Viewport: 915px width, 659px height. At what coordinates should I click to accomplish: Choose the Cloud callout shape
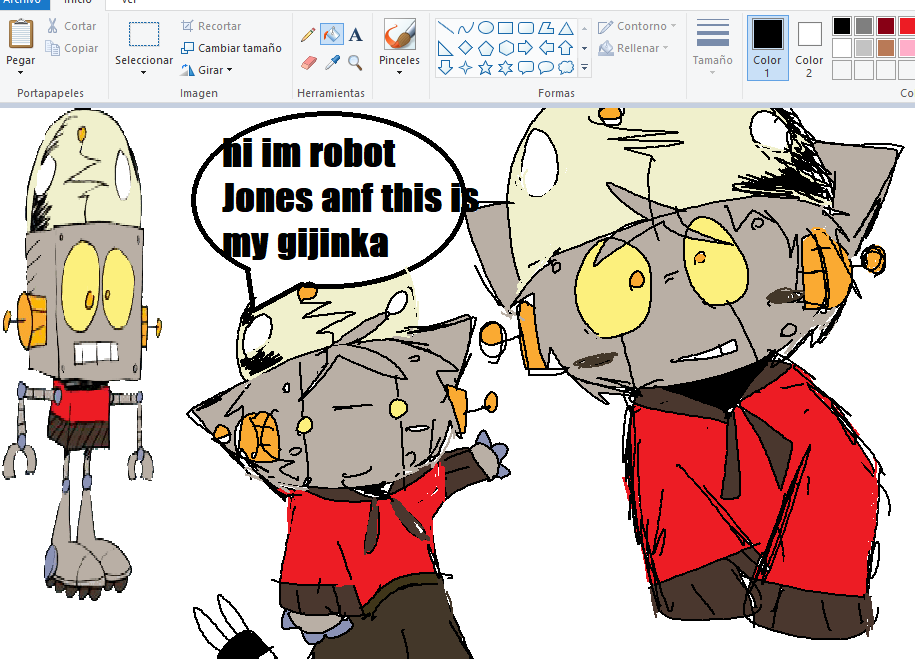[565, 68]
